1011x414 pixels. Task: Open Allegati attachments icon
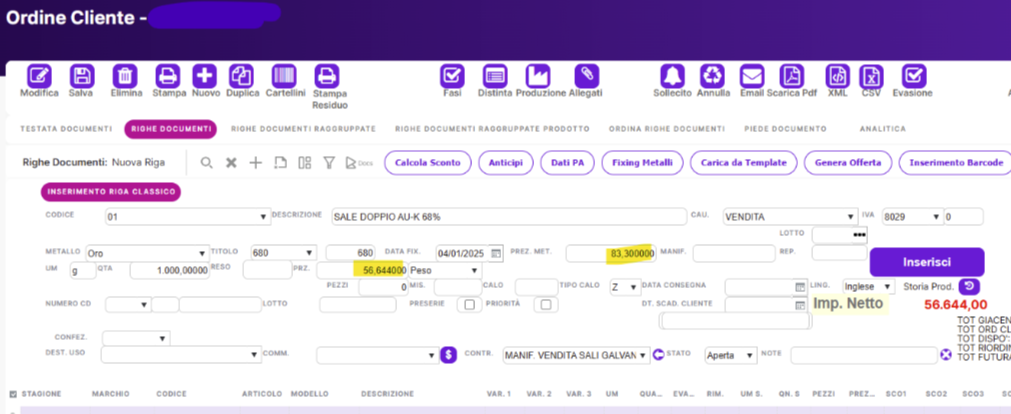coord(585,76)
